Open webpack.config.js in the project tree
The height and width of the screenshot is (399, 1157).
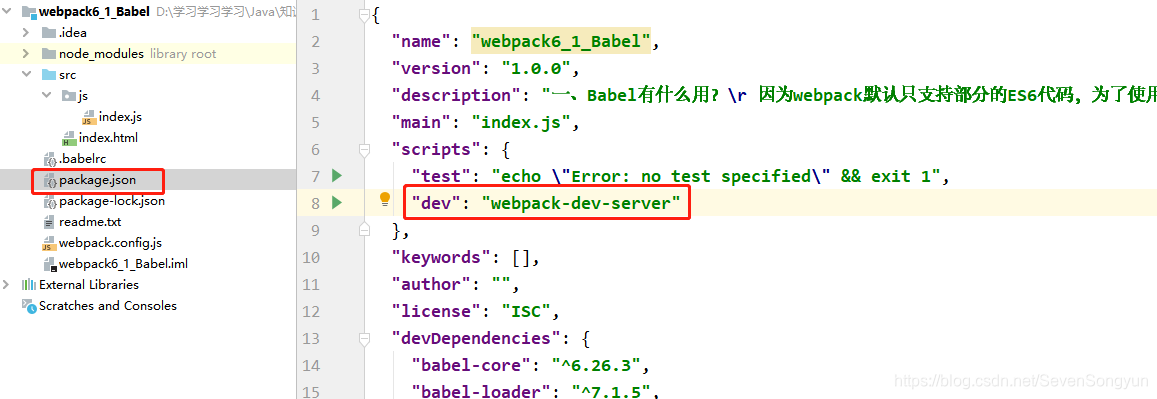110,243
